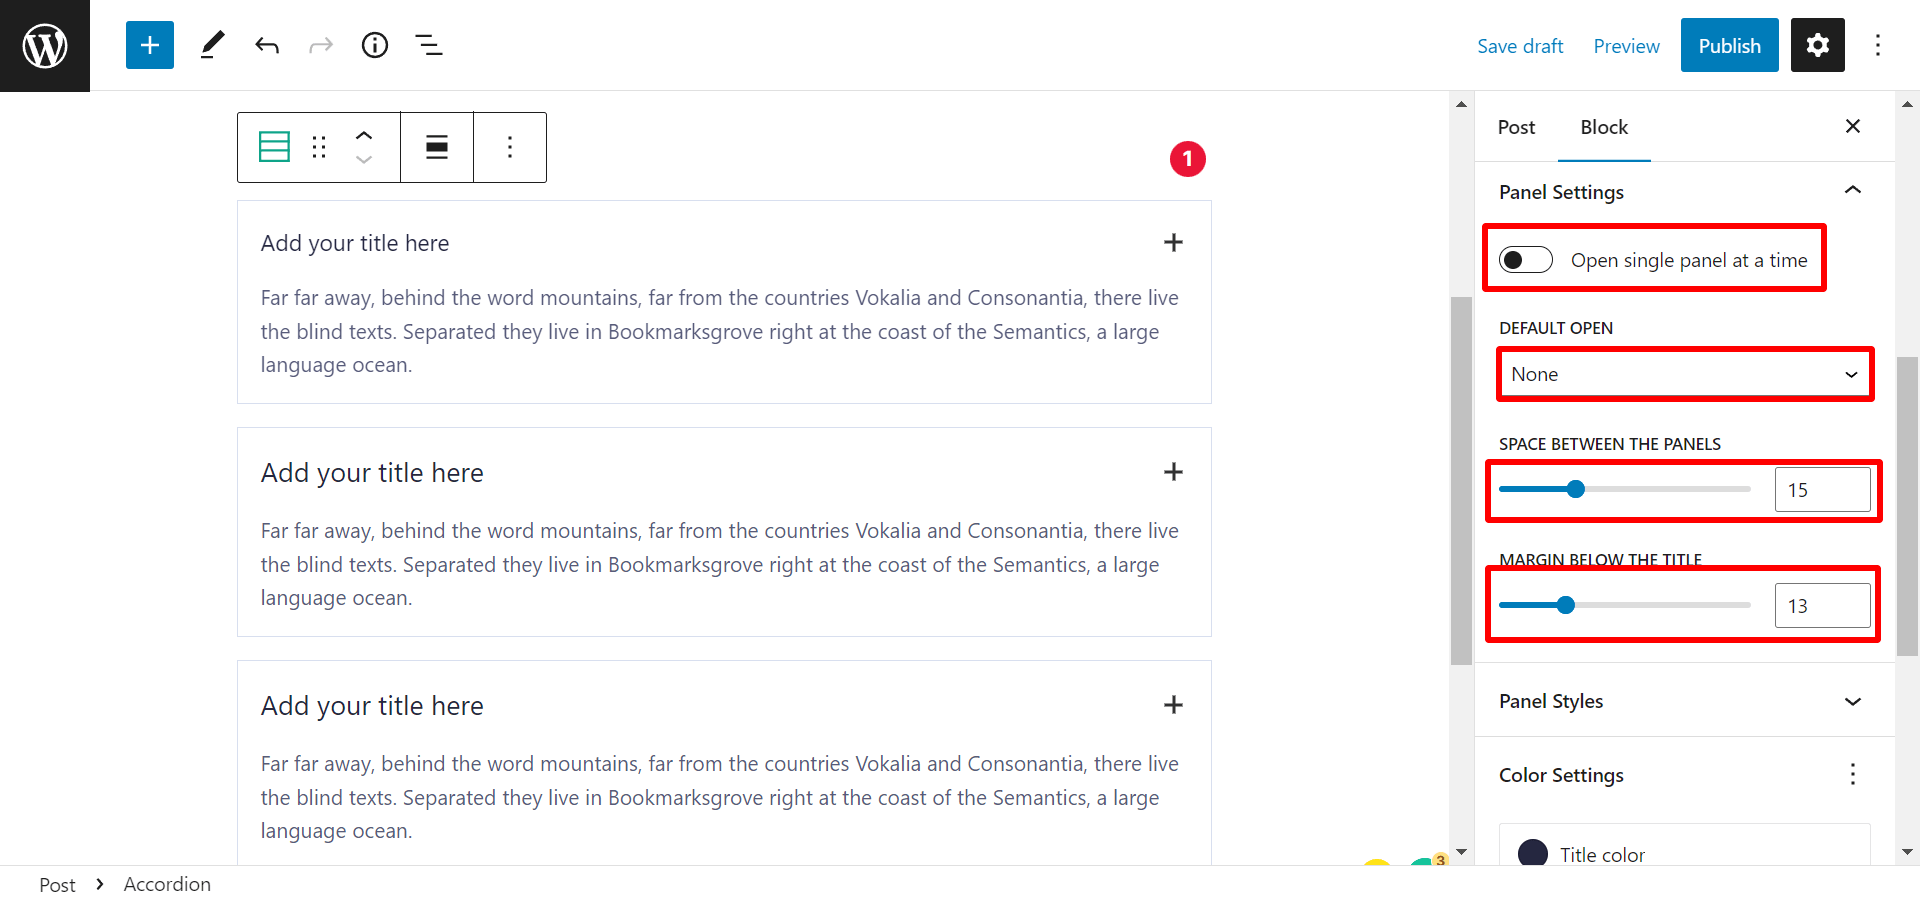Expand the Panel Styles section
This screenshot has width=1920, height=902.
point(1853,701)
